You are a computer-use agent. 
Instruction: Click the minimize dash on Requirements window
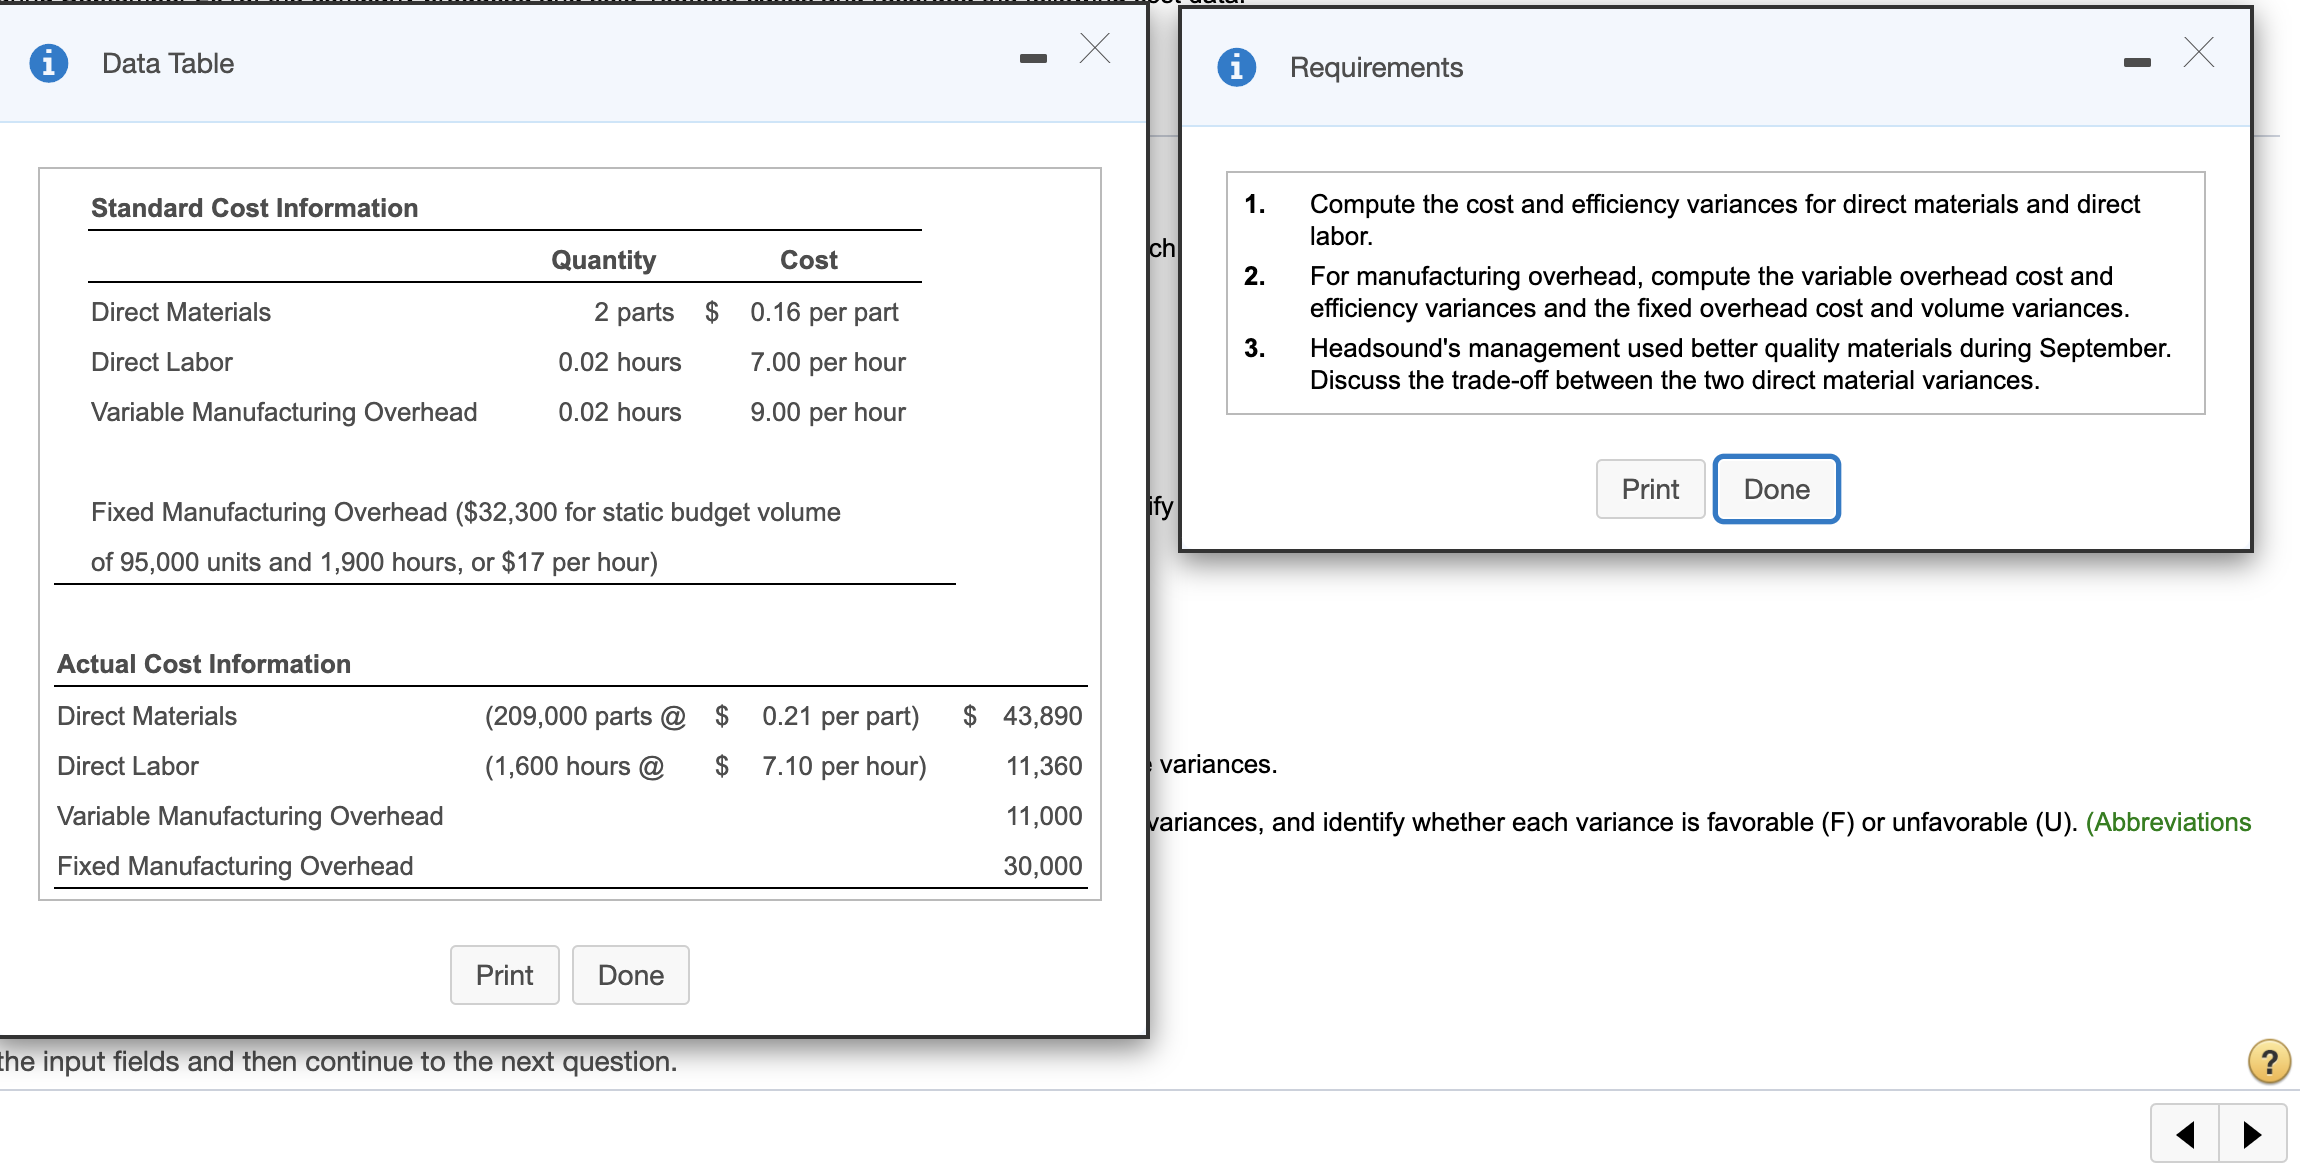2138,60
